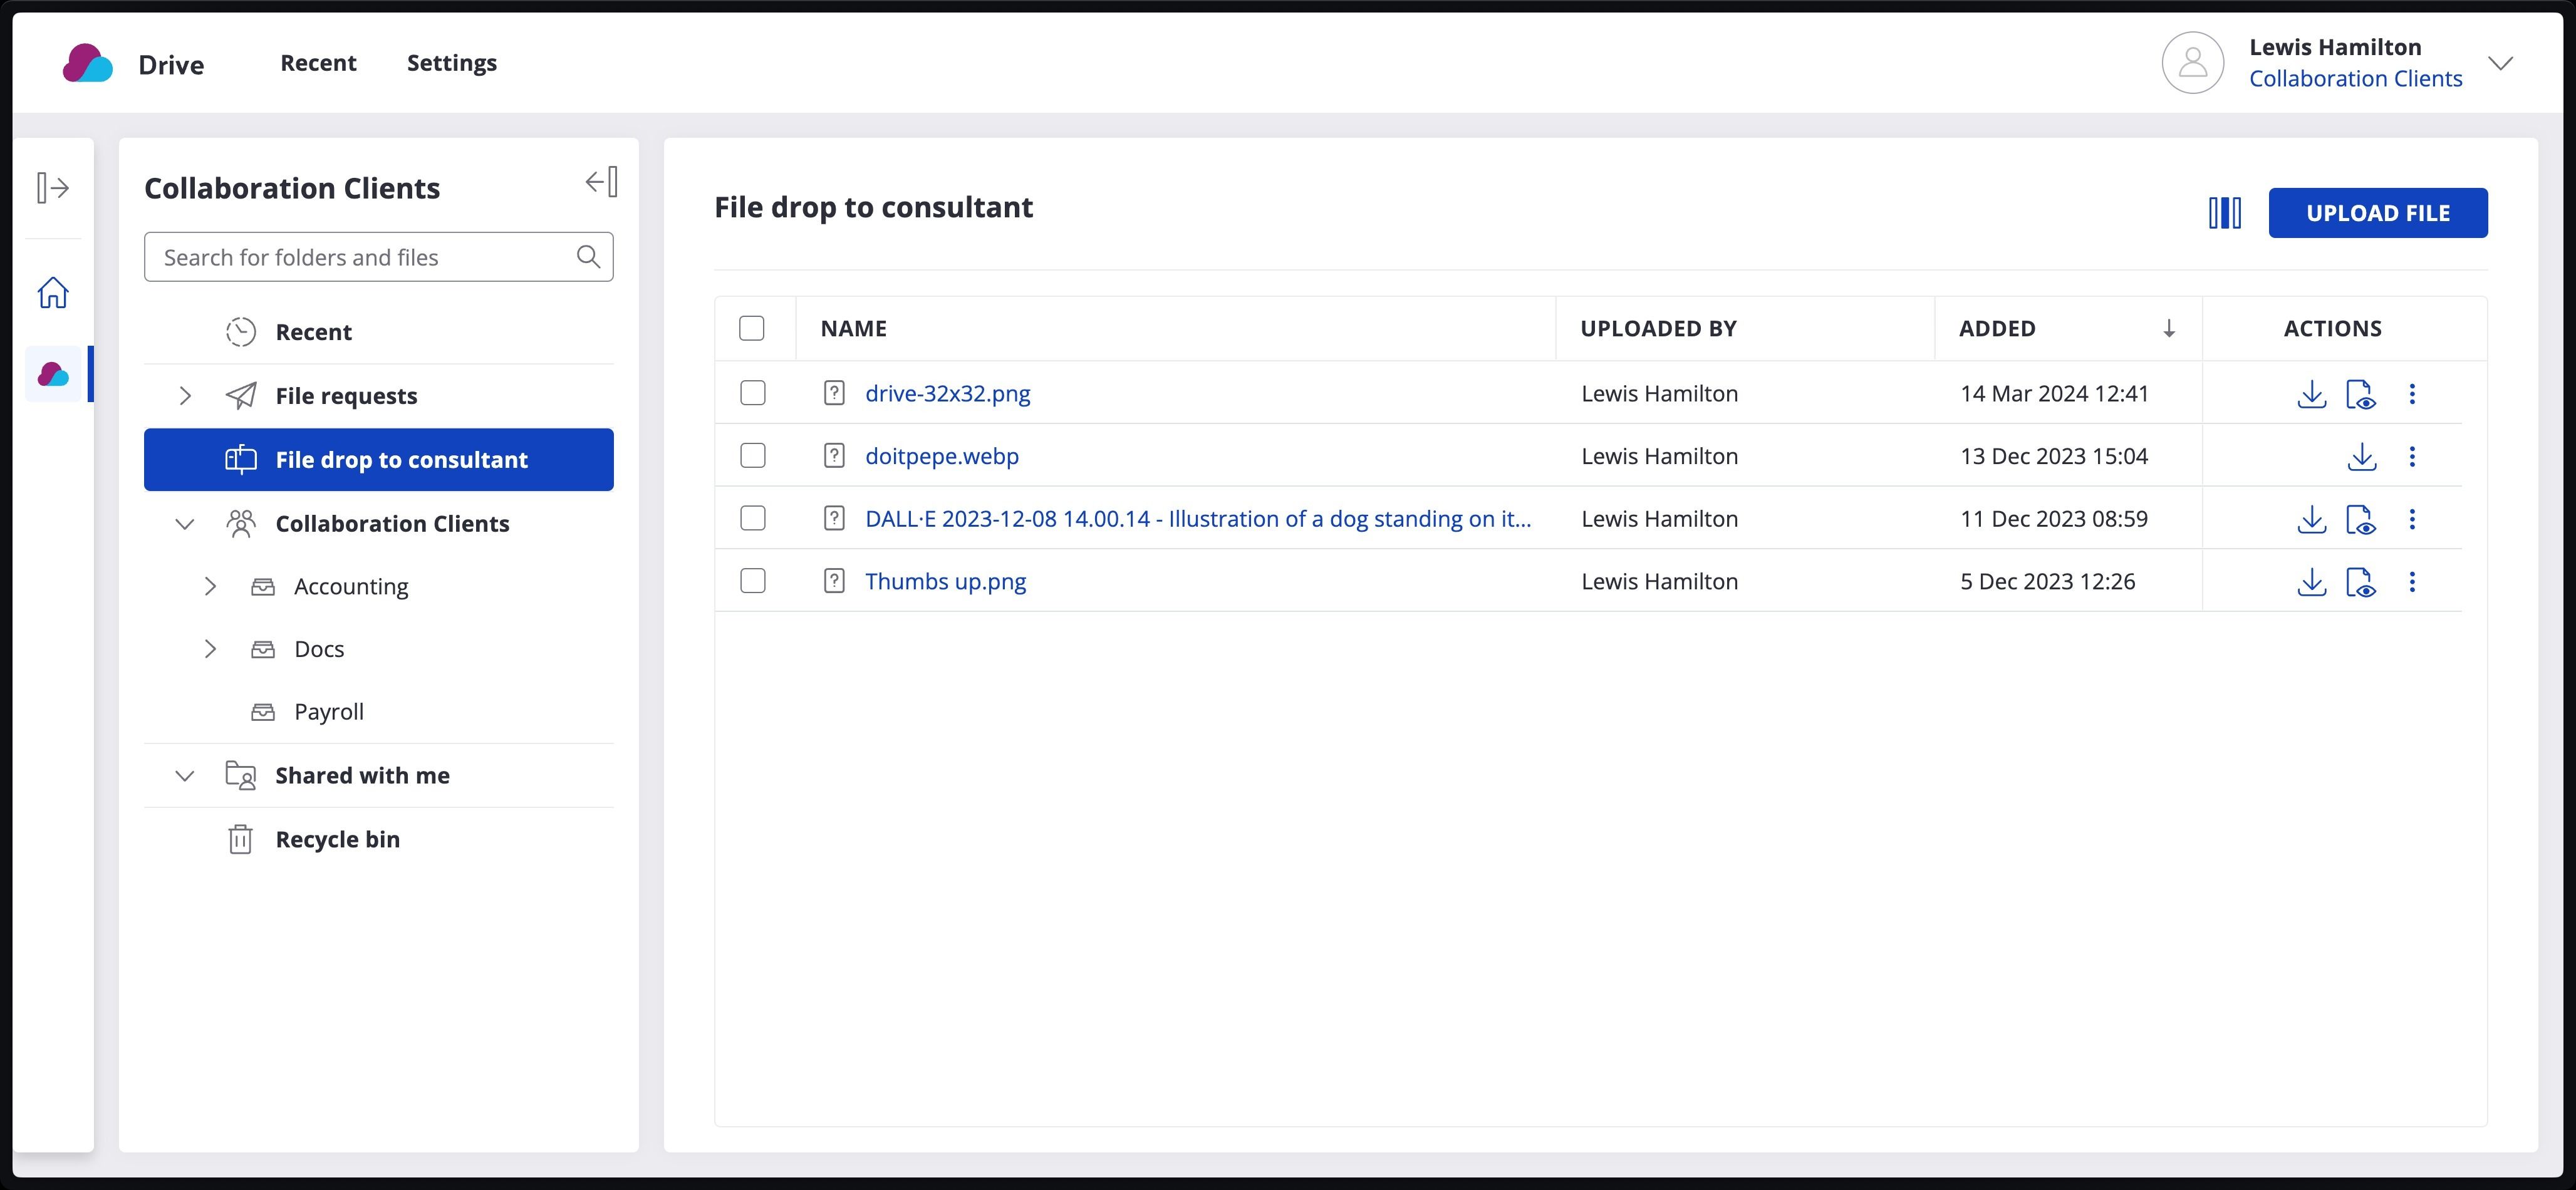Collapse the folder sidebar panel
This screenshot has width=2576, height=1190.
(601, 182)
